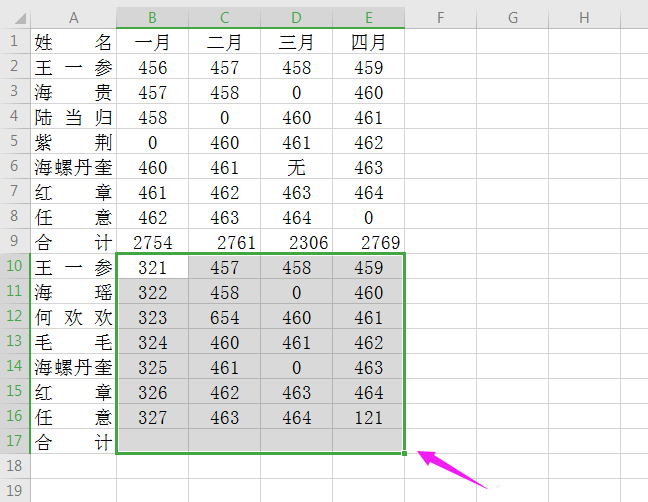648x502 pixels.
Task: Click header cell 姓名
Action: tap(74, 41)
